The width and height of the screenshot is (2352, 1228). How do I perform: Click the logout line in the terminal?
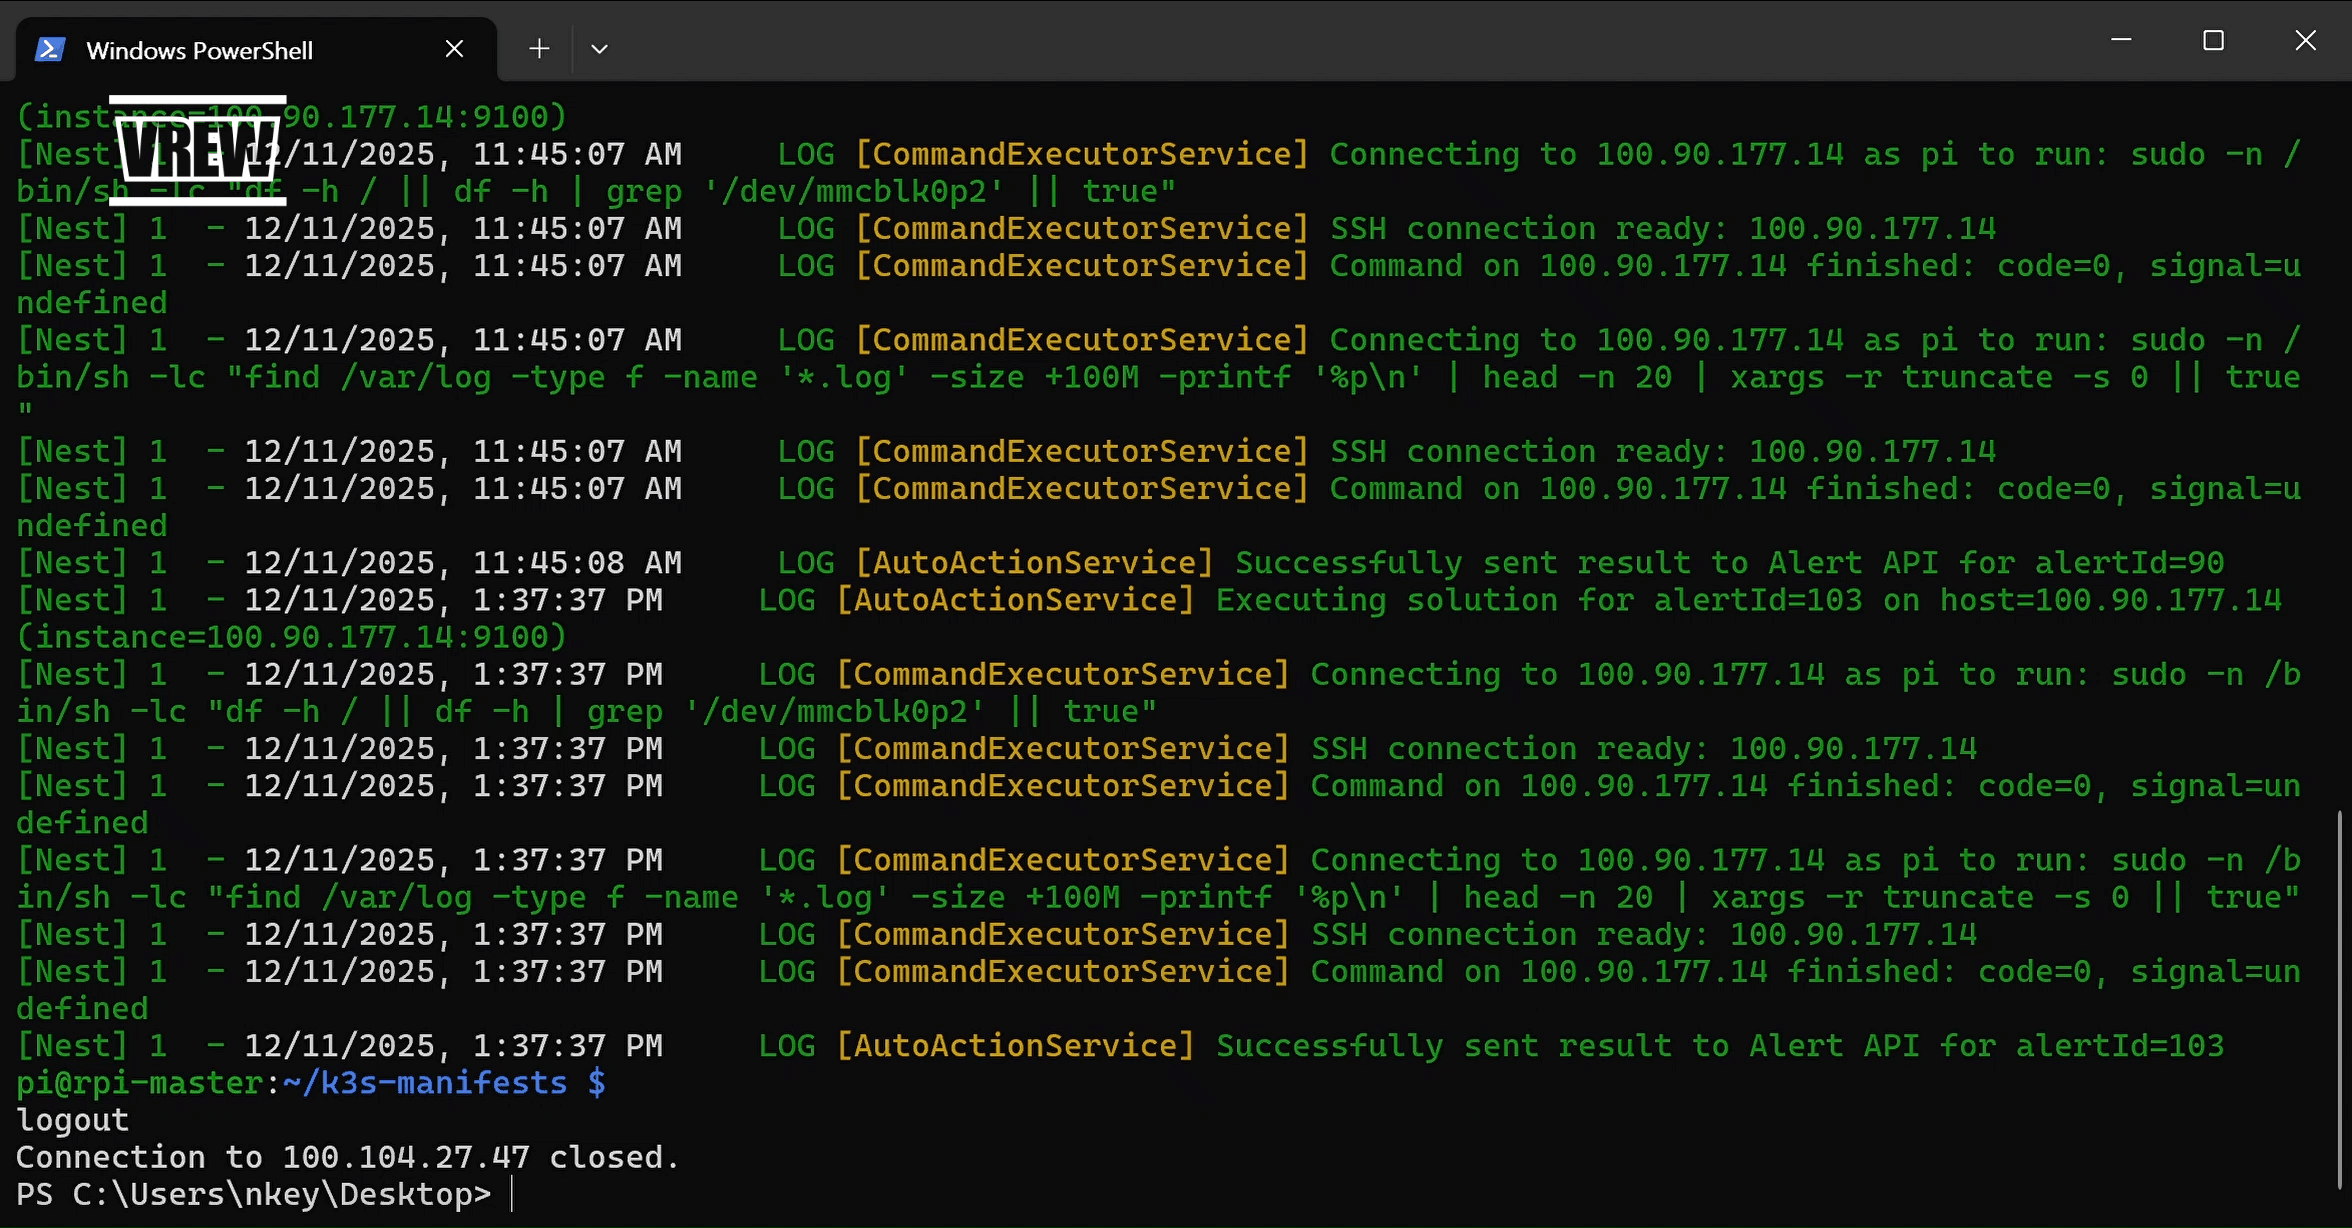click(x=71, y=1119)
